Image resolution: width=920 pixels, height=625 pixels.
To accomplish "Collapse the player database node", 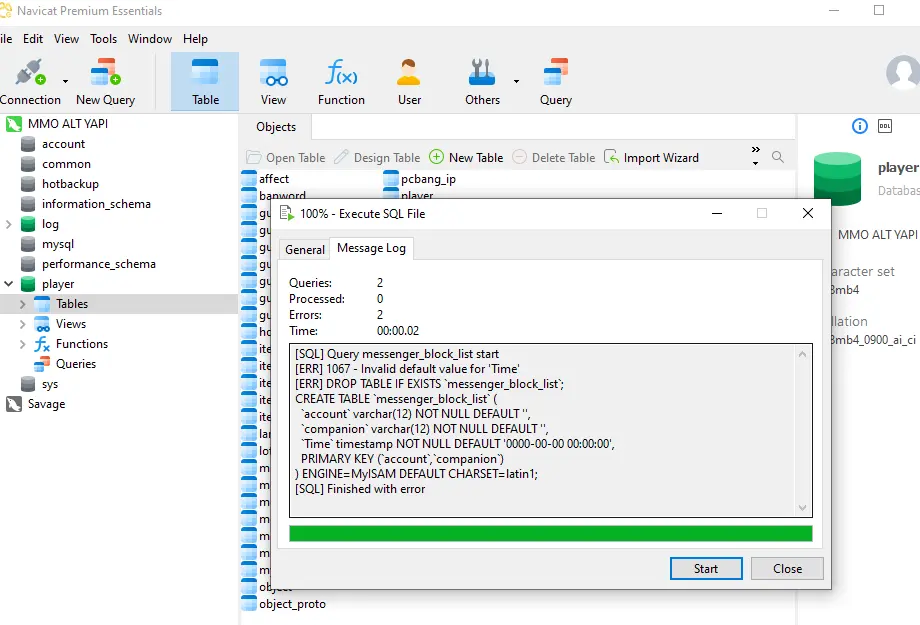I will pyautogui.click(x=9, y=284).
